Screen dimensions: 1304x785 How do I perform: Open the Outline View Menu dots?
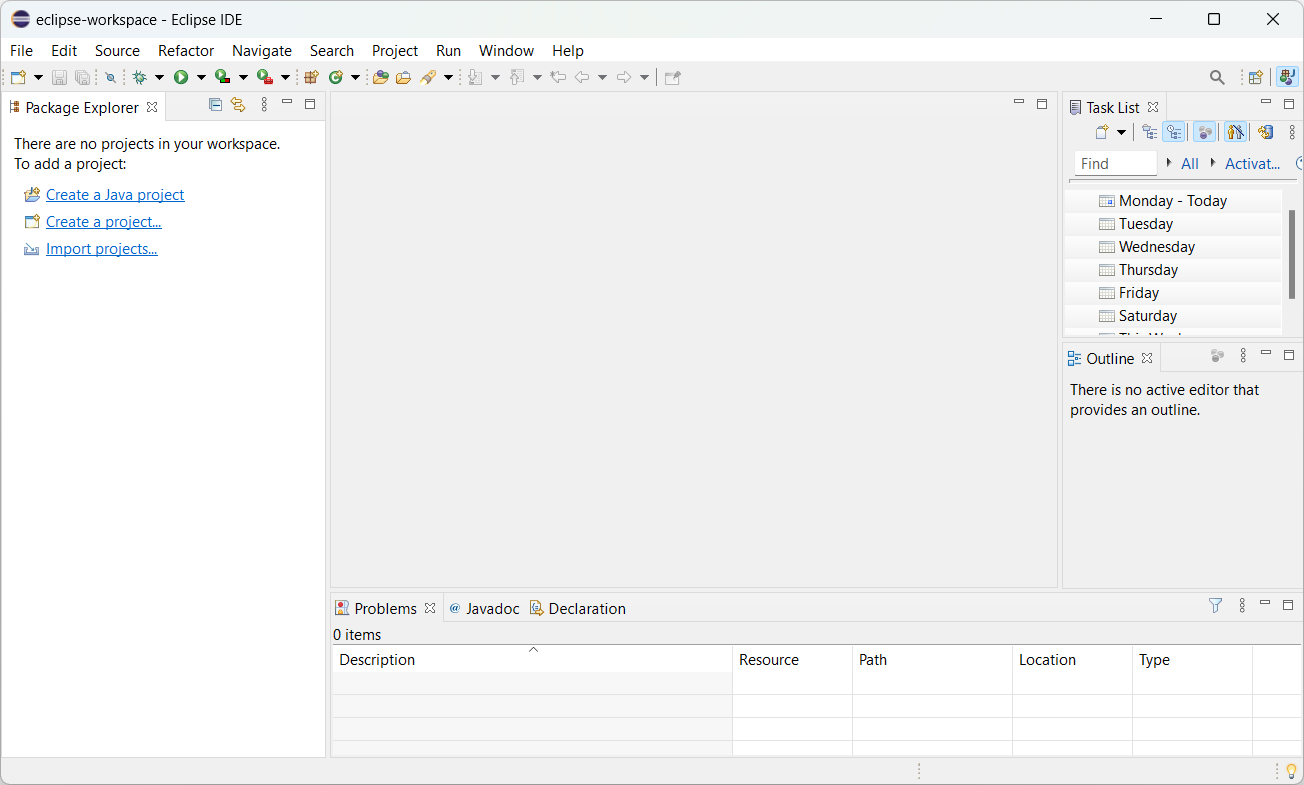(1243, 355)
